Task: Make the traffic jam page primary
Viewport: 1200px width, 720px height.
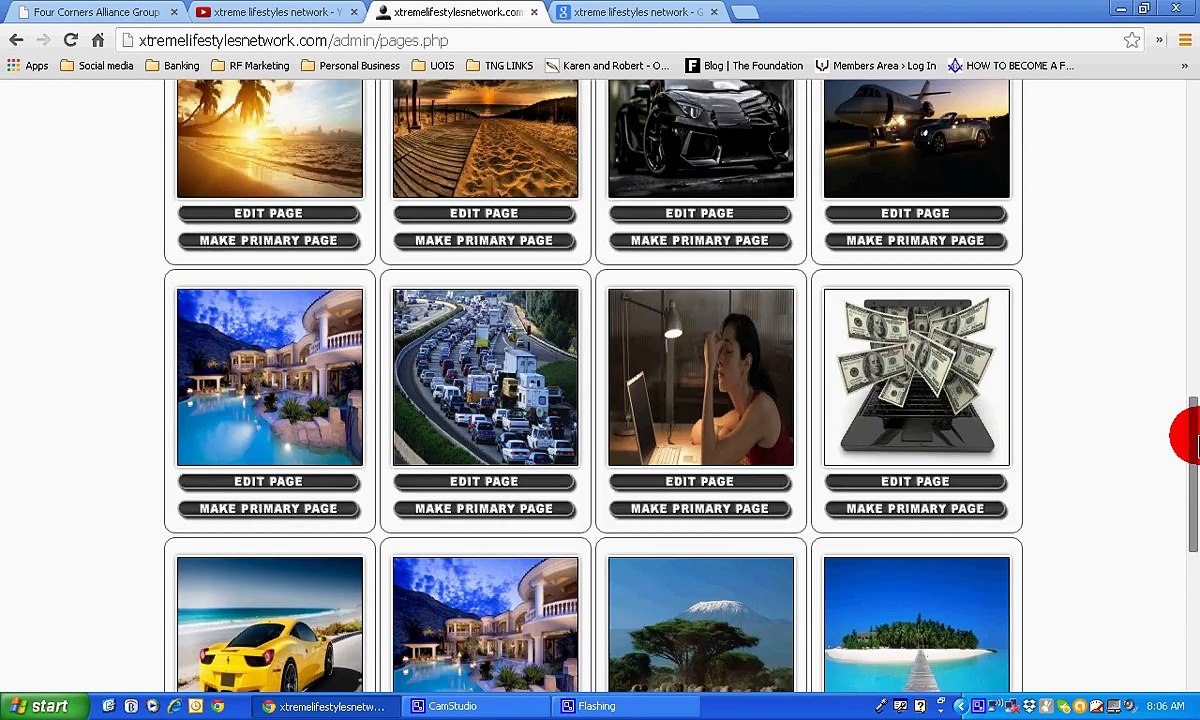Action: [484, 509]
